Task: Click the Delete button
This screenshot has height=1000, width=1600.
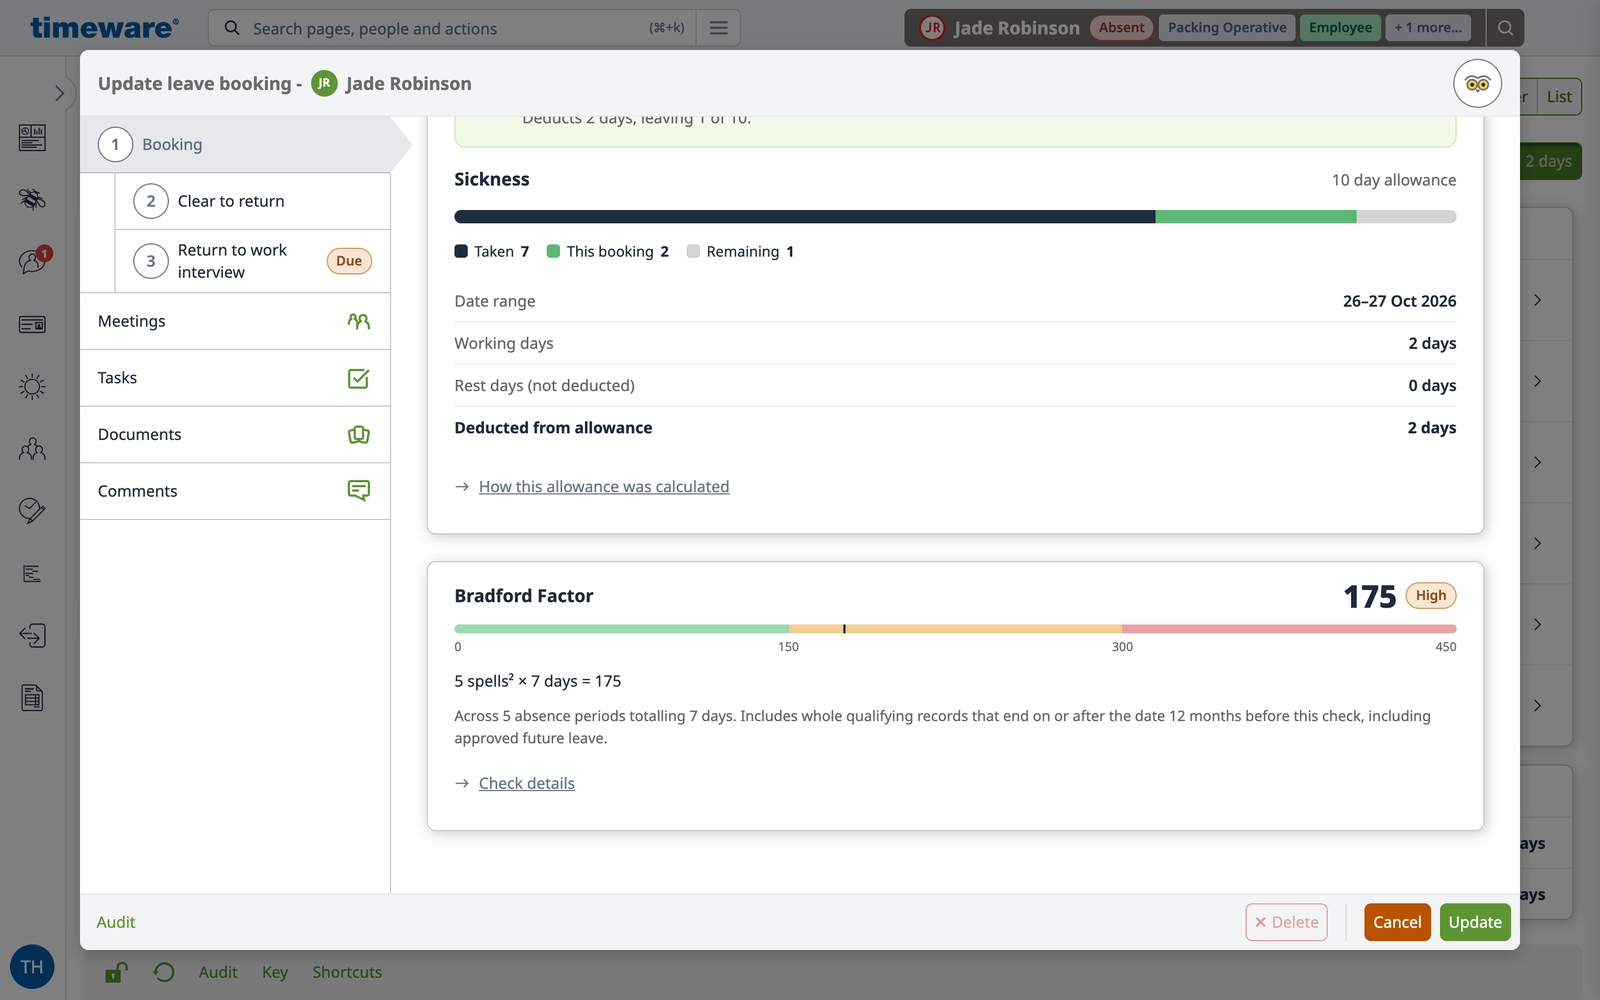Action: (1286, 922)
